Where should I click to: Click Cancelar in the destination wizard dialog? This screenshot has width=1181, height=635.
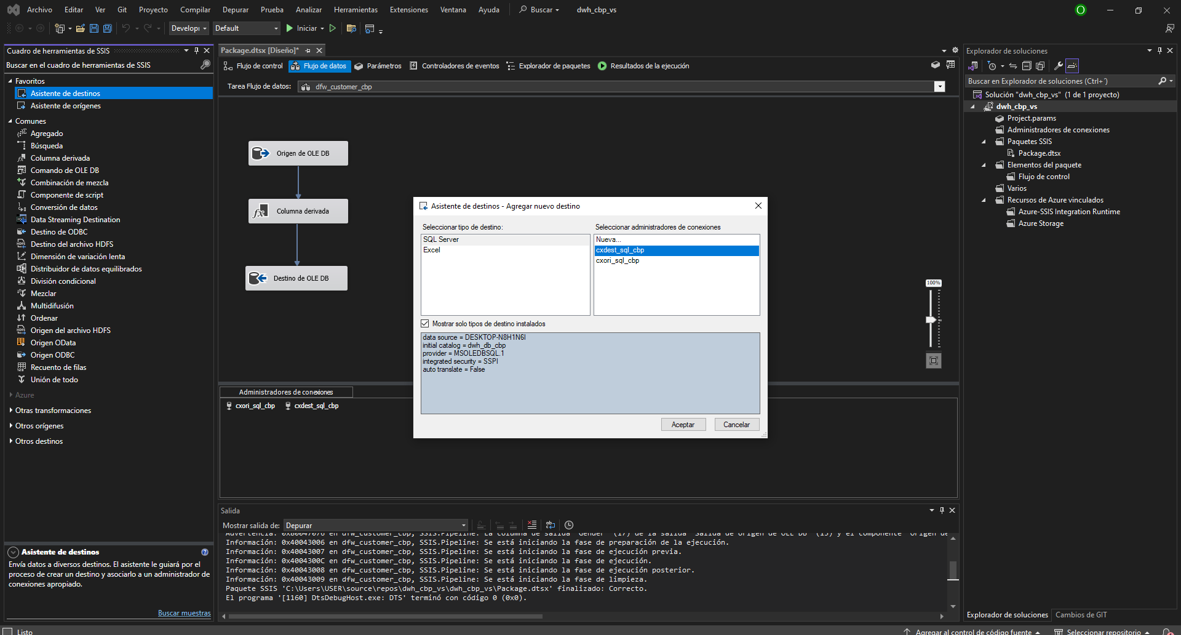pos(736,425)
